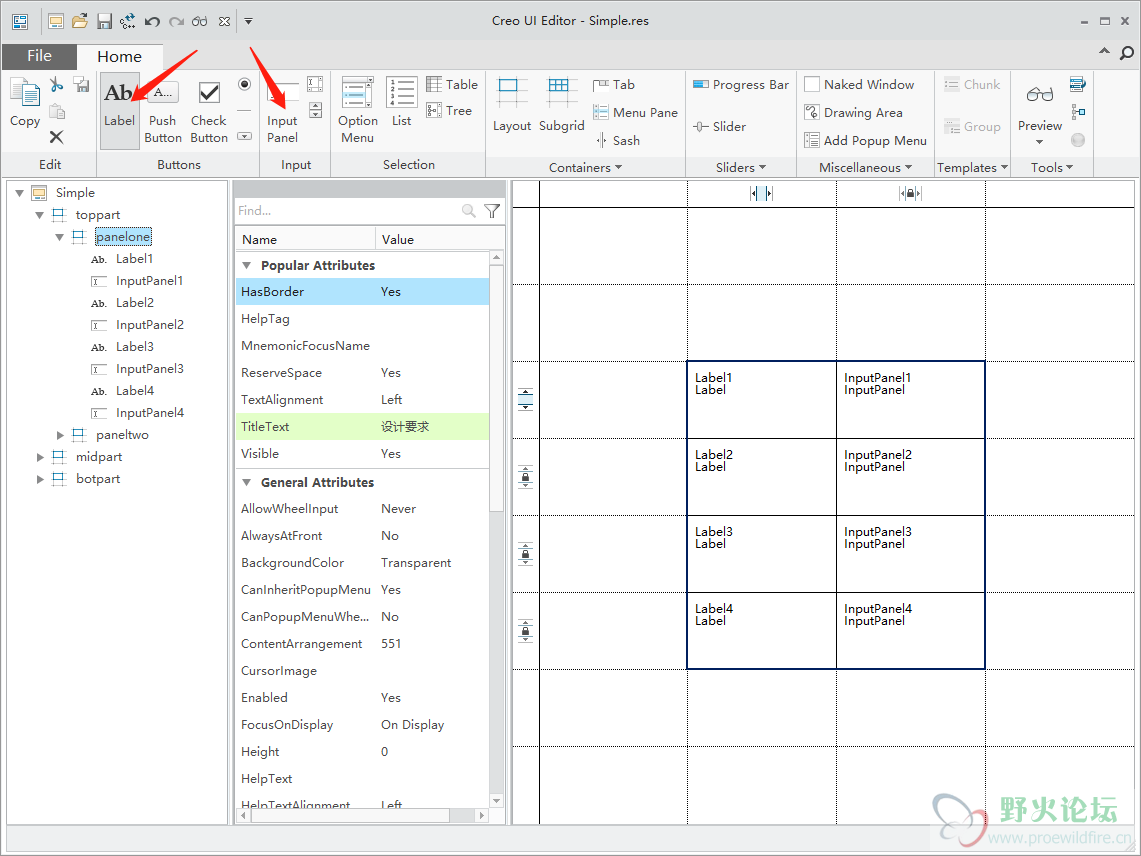Add a Subgrid container

[561, 105]
